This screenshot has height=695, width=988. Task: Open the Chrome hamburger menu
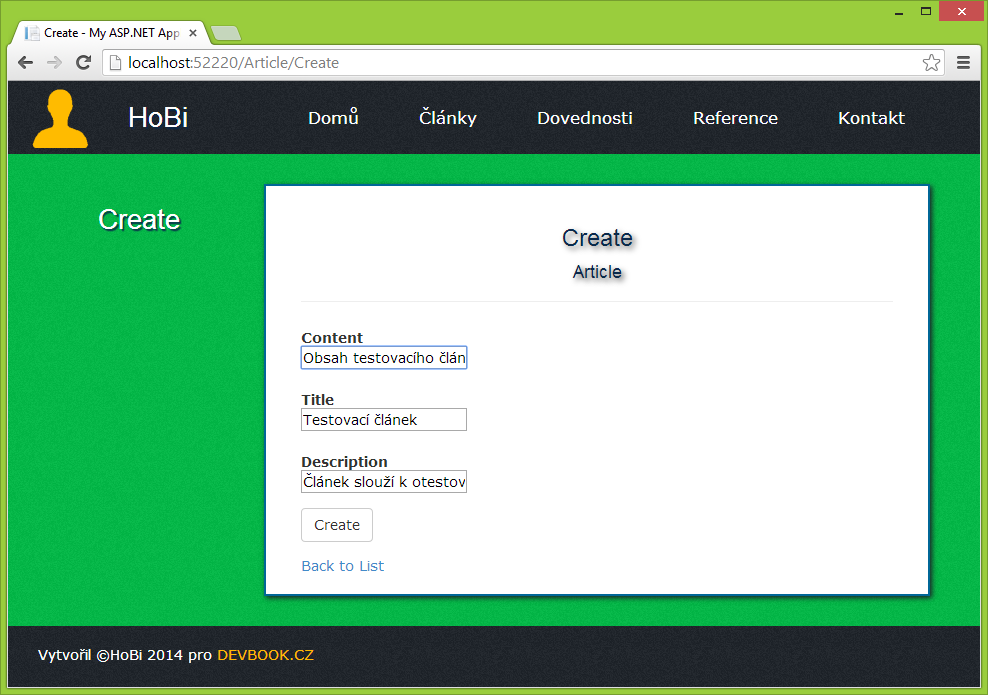tap(963, 62)
